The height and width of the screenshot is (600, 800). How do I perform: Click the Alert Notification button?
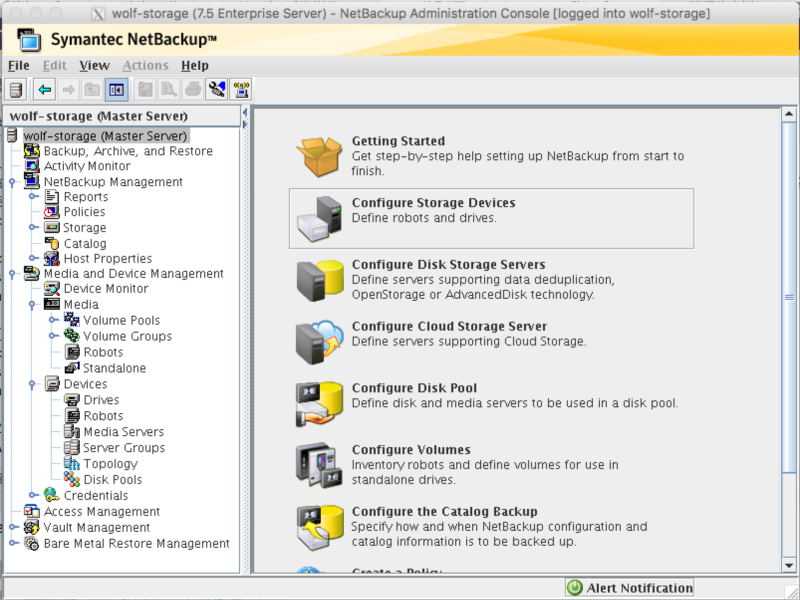coord(630,588)
